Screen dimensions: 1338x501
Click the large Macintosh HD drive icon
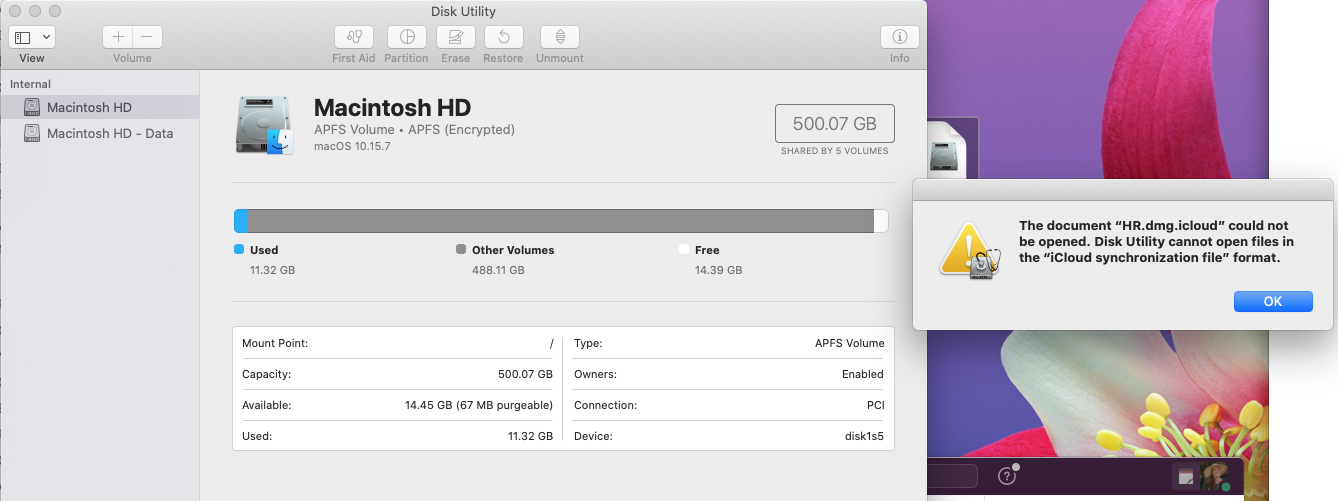[x=264, y=125]
